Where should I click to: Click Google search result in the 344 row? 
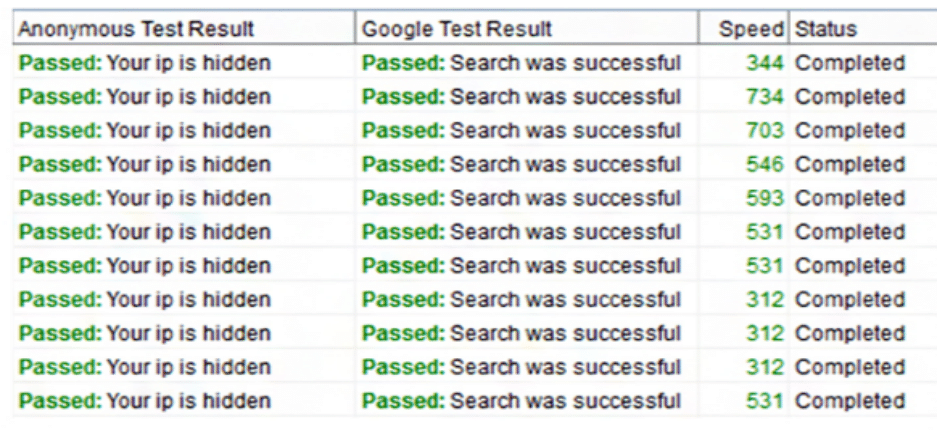(x=522, y=63)
